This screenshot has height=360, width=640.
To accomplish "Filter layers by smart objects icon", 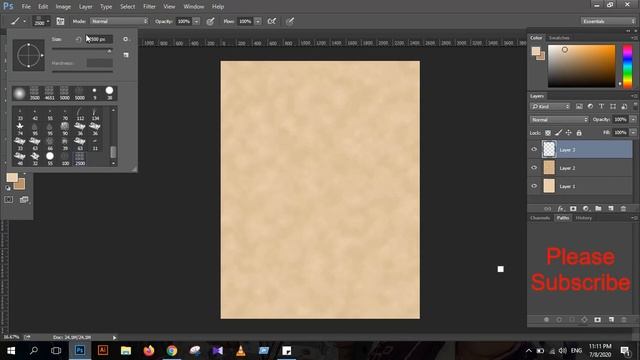I will coord(624,107).
